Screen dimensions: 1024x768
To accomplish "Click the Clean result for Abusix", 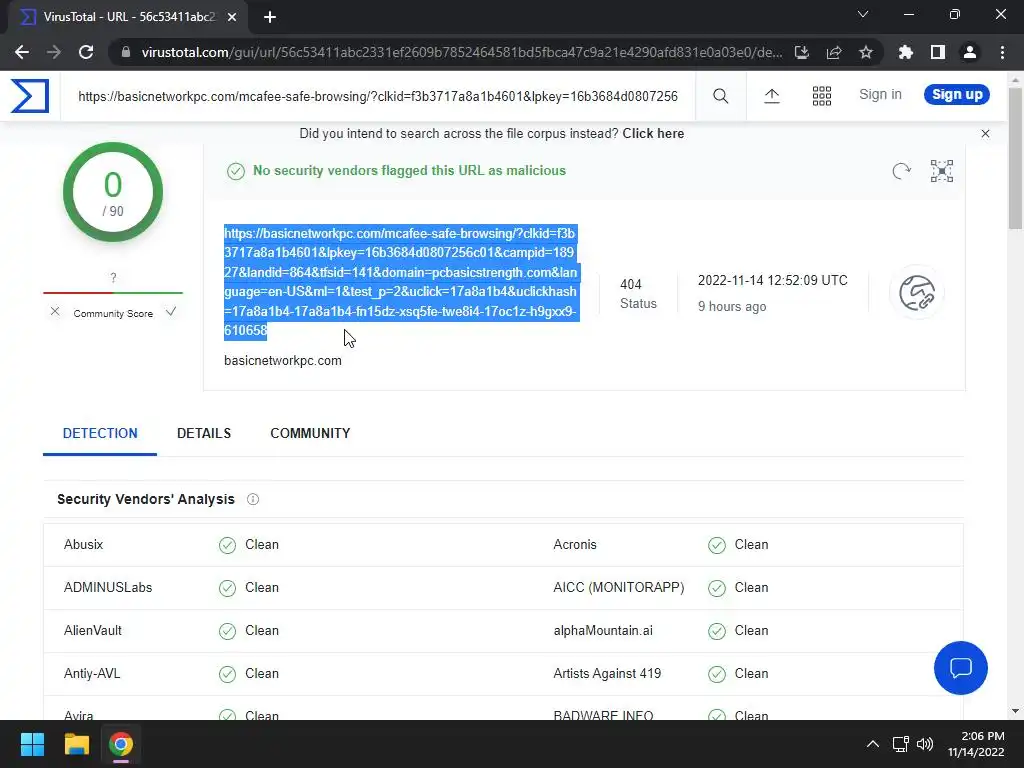I will pos(249,545).
